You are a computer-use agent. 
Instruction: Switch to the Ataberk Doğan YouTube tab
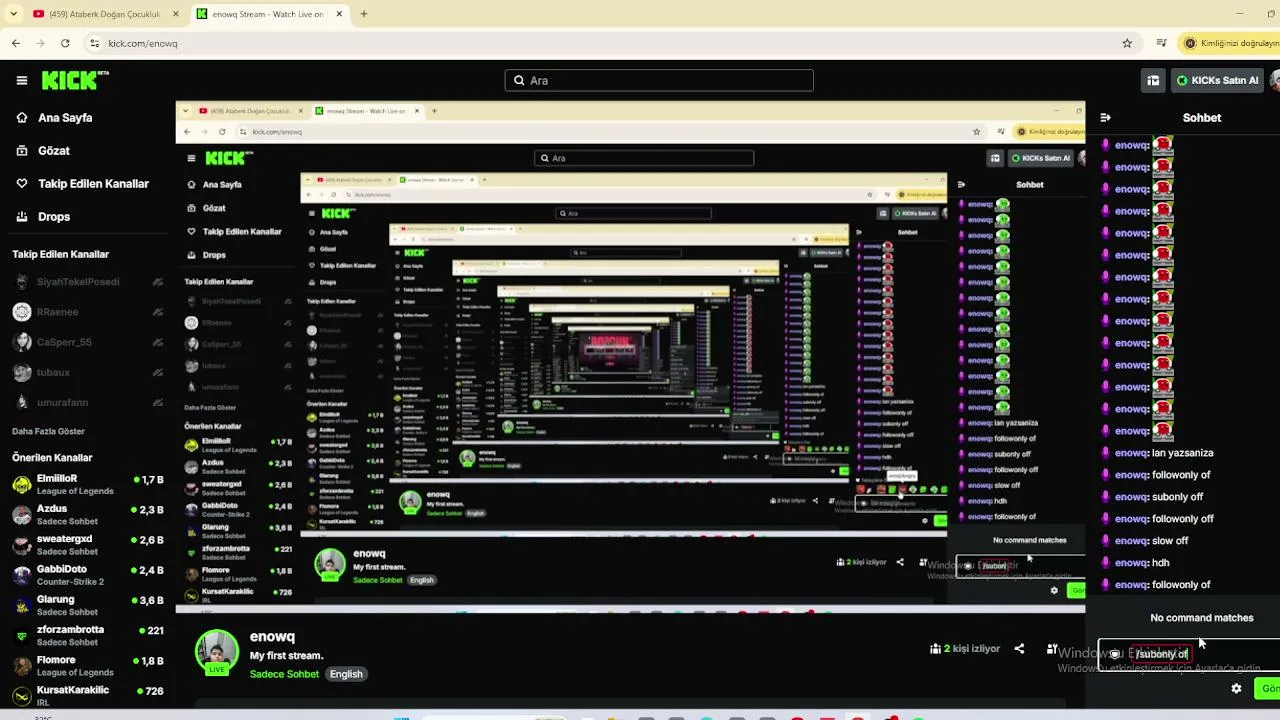pos(106,14)
